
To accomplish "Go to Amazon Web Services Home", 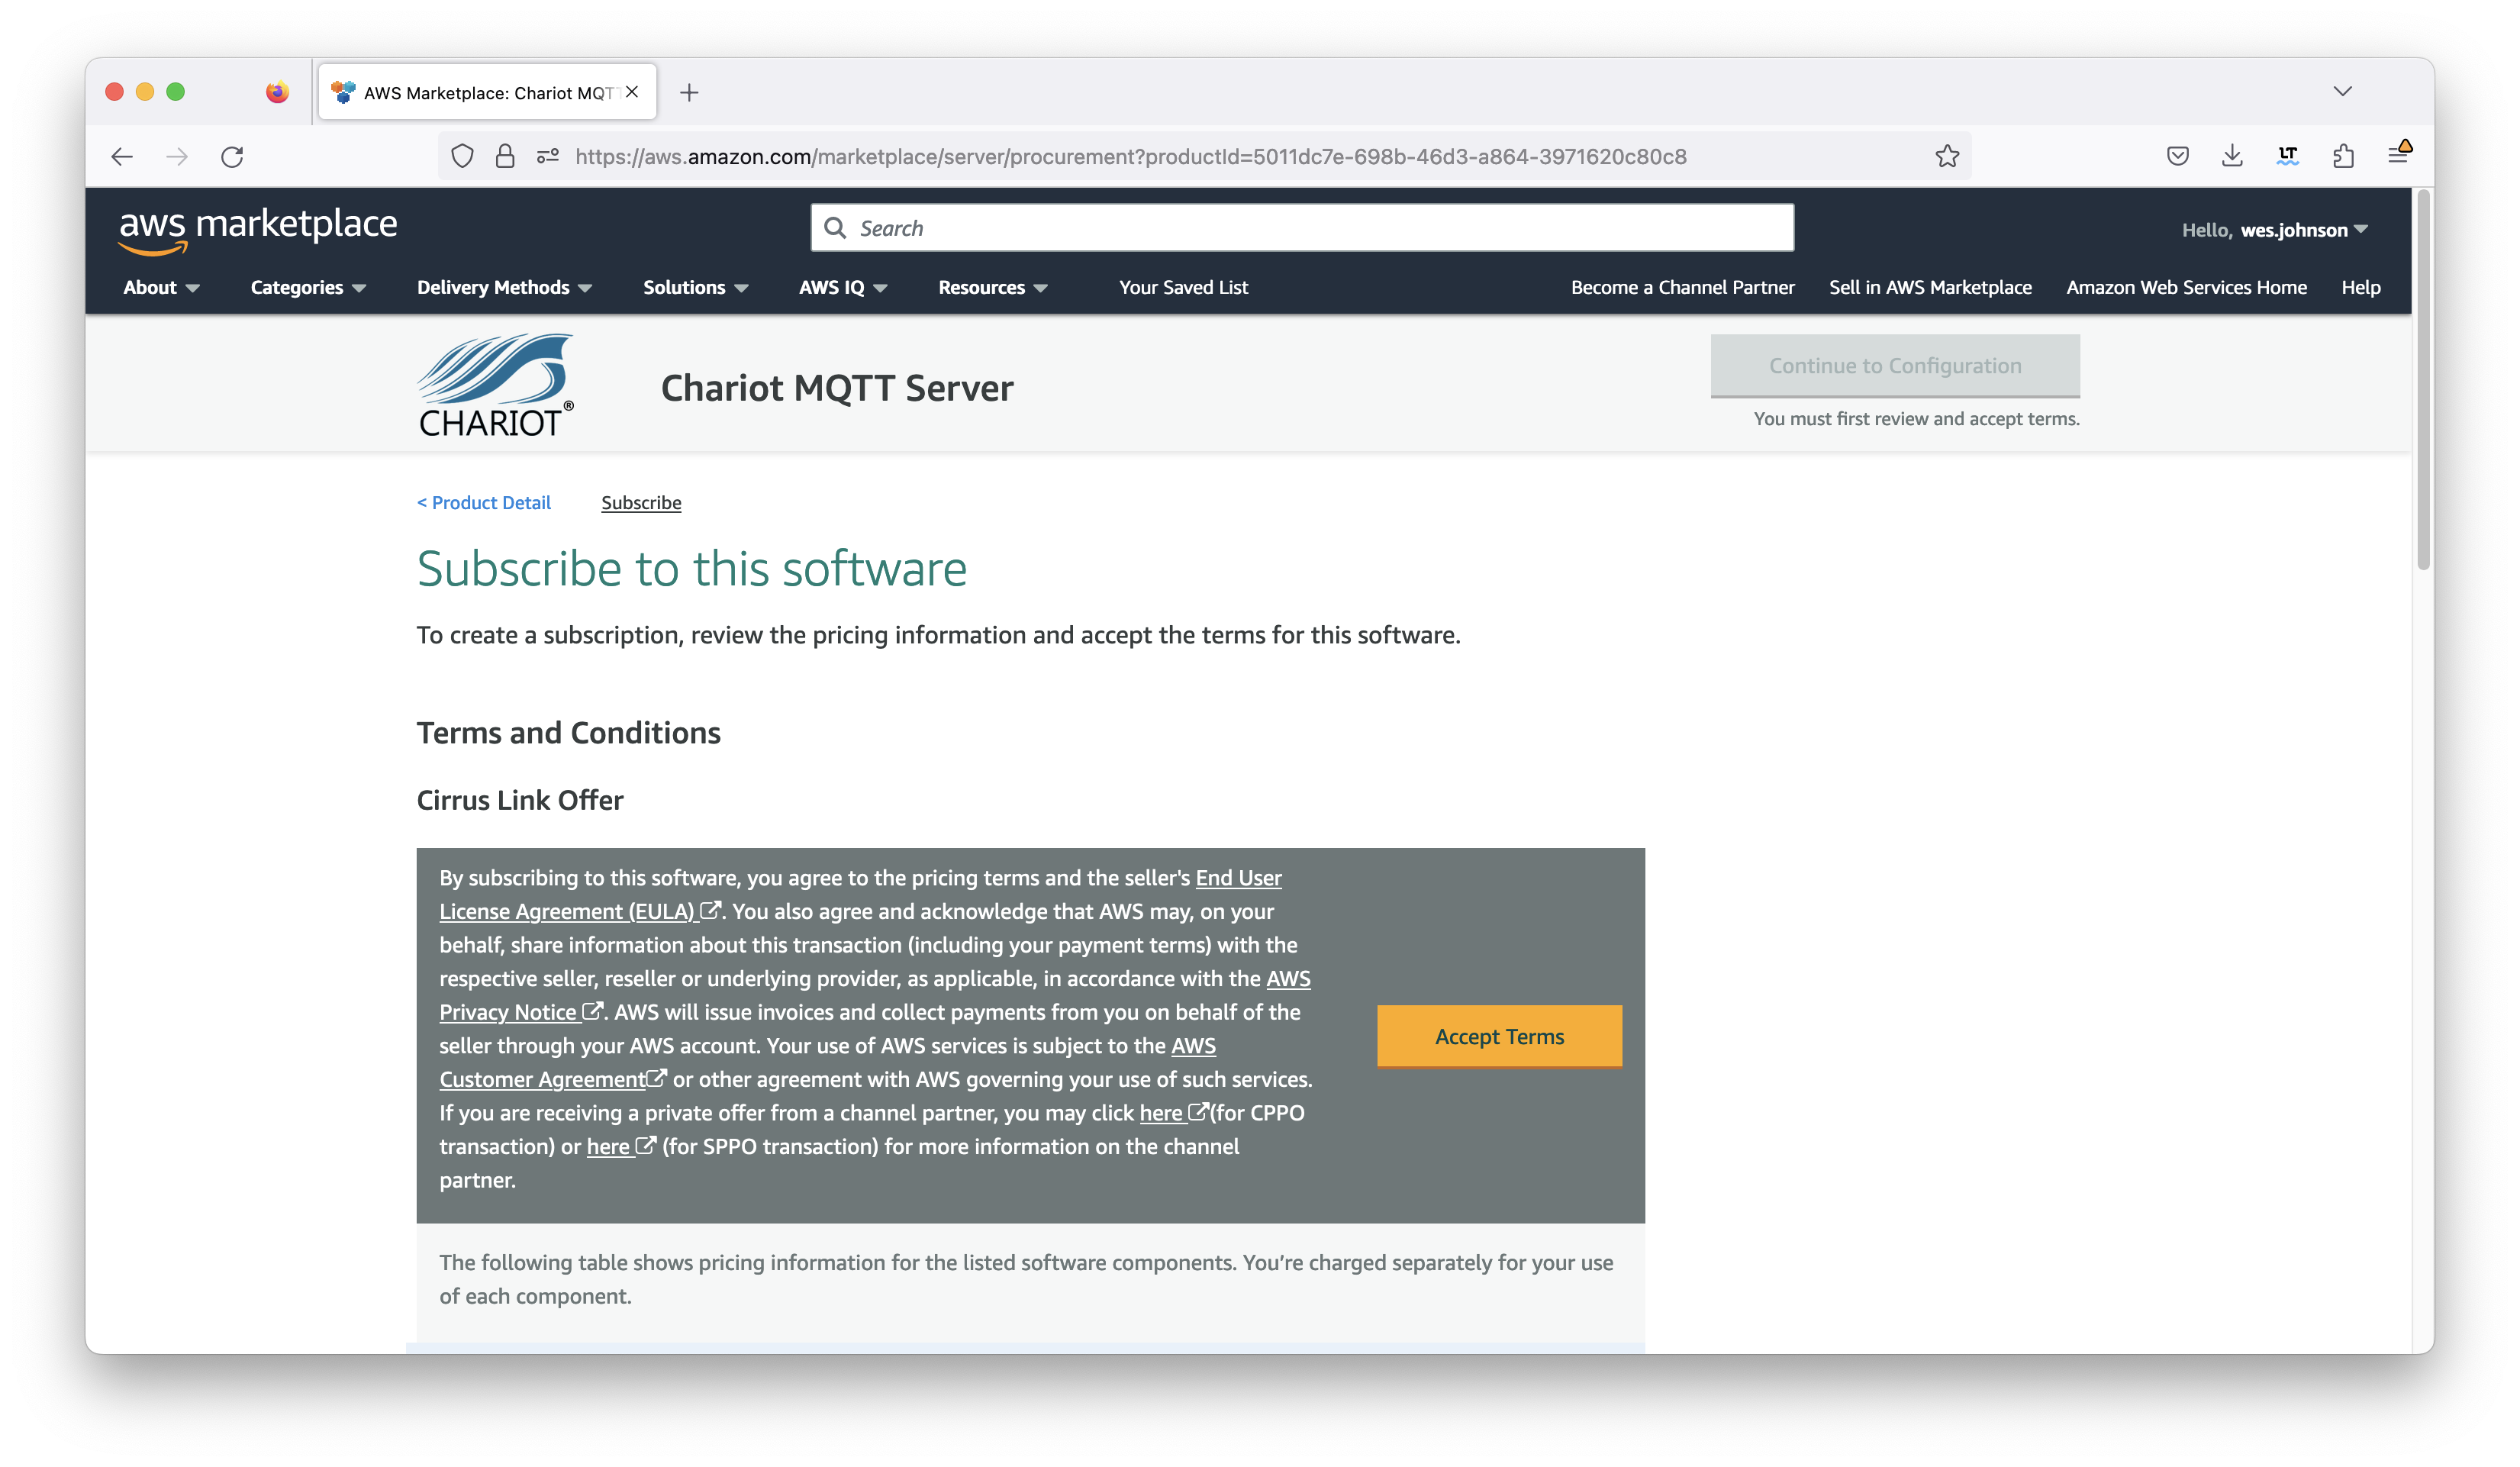I will [2186, 287].
